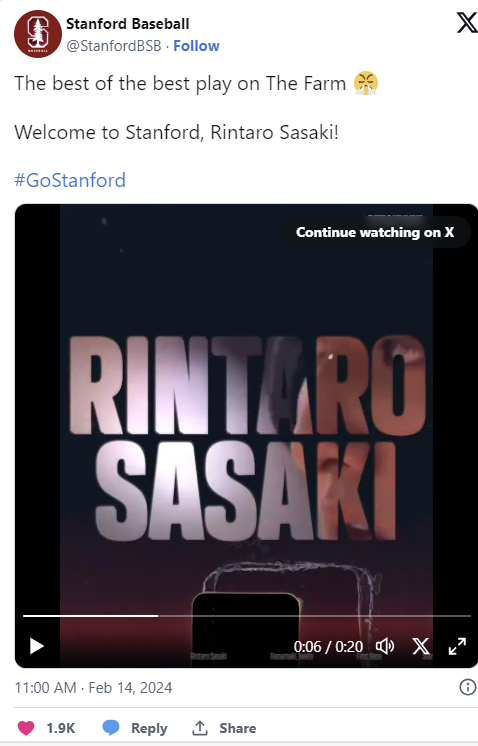Click the Reply label
The height and width of the screenshot is (746, 478).
point(149,728)
